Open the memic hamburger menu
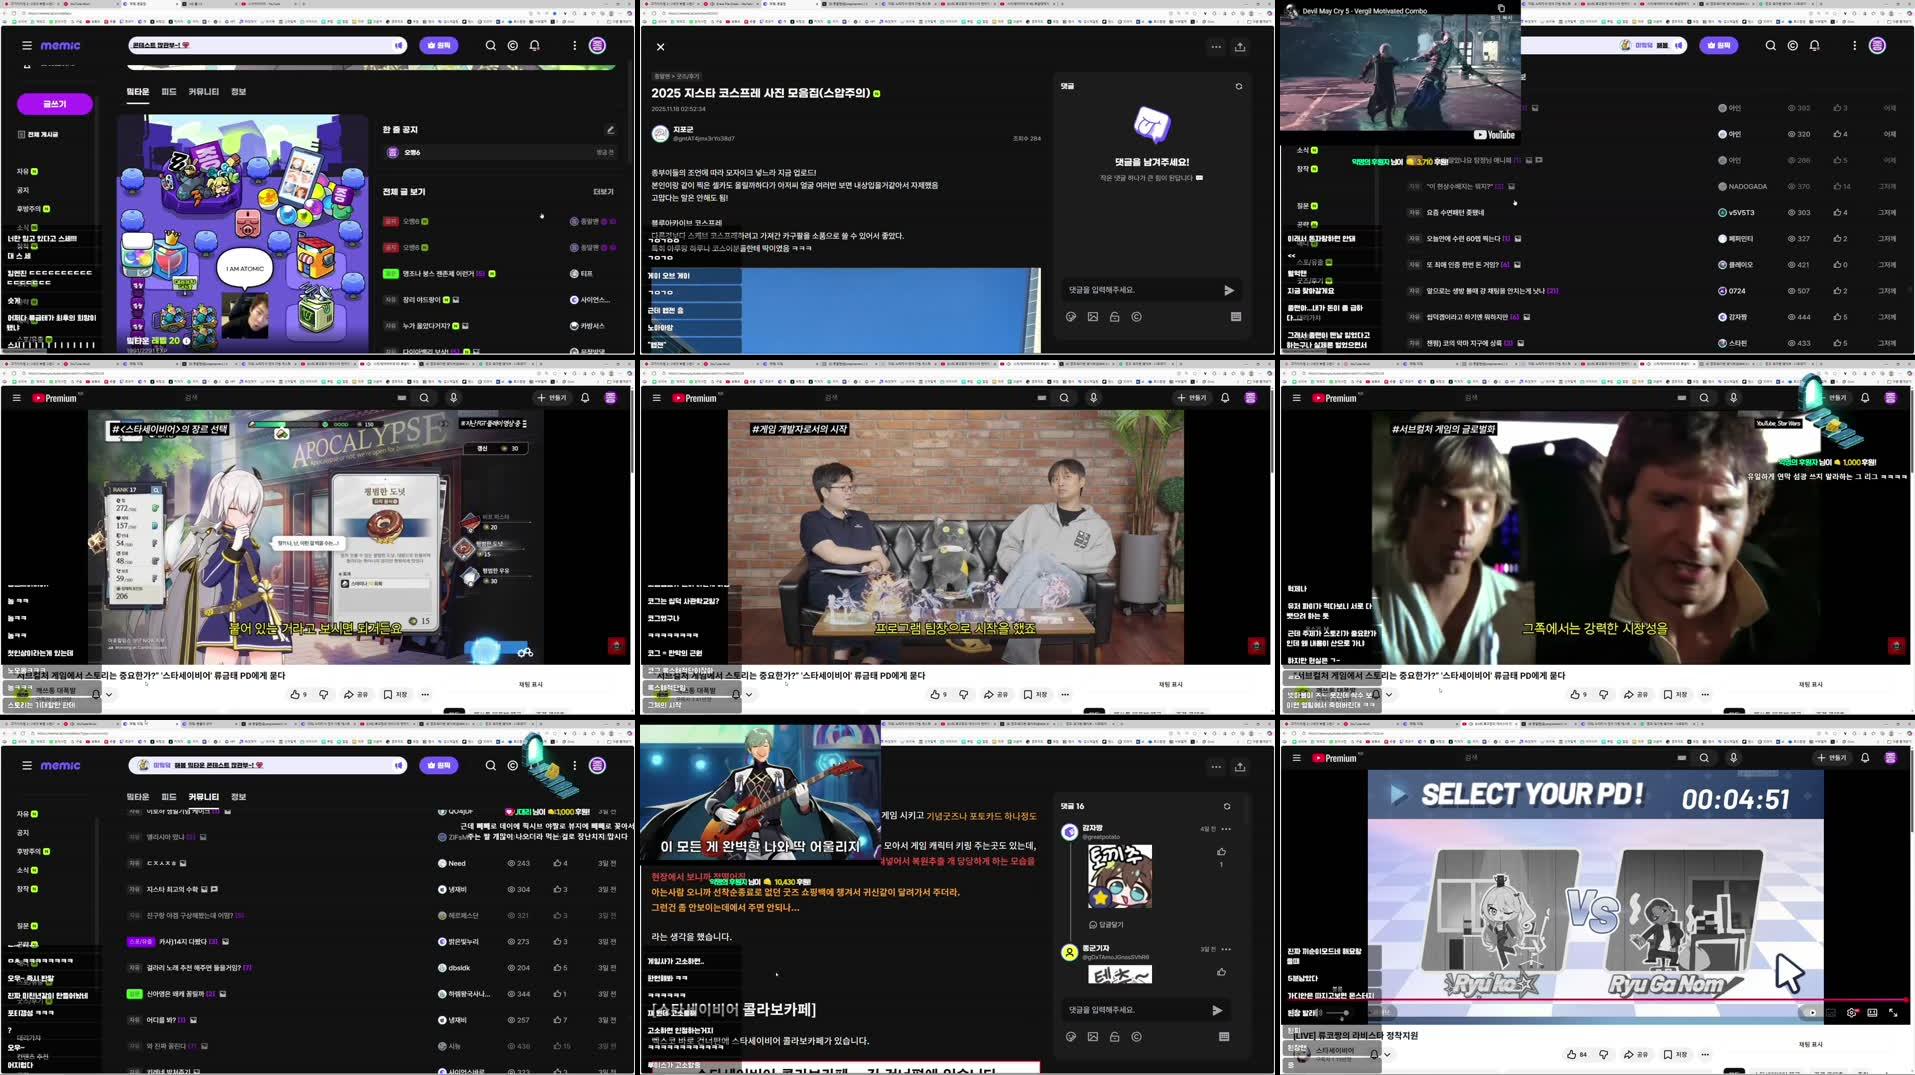Image resolution: width=1915 pixels, height=1075 pixels. (26, 45)
